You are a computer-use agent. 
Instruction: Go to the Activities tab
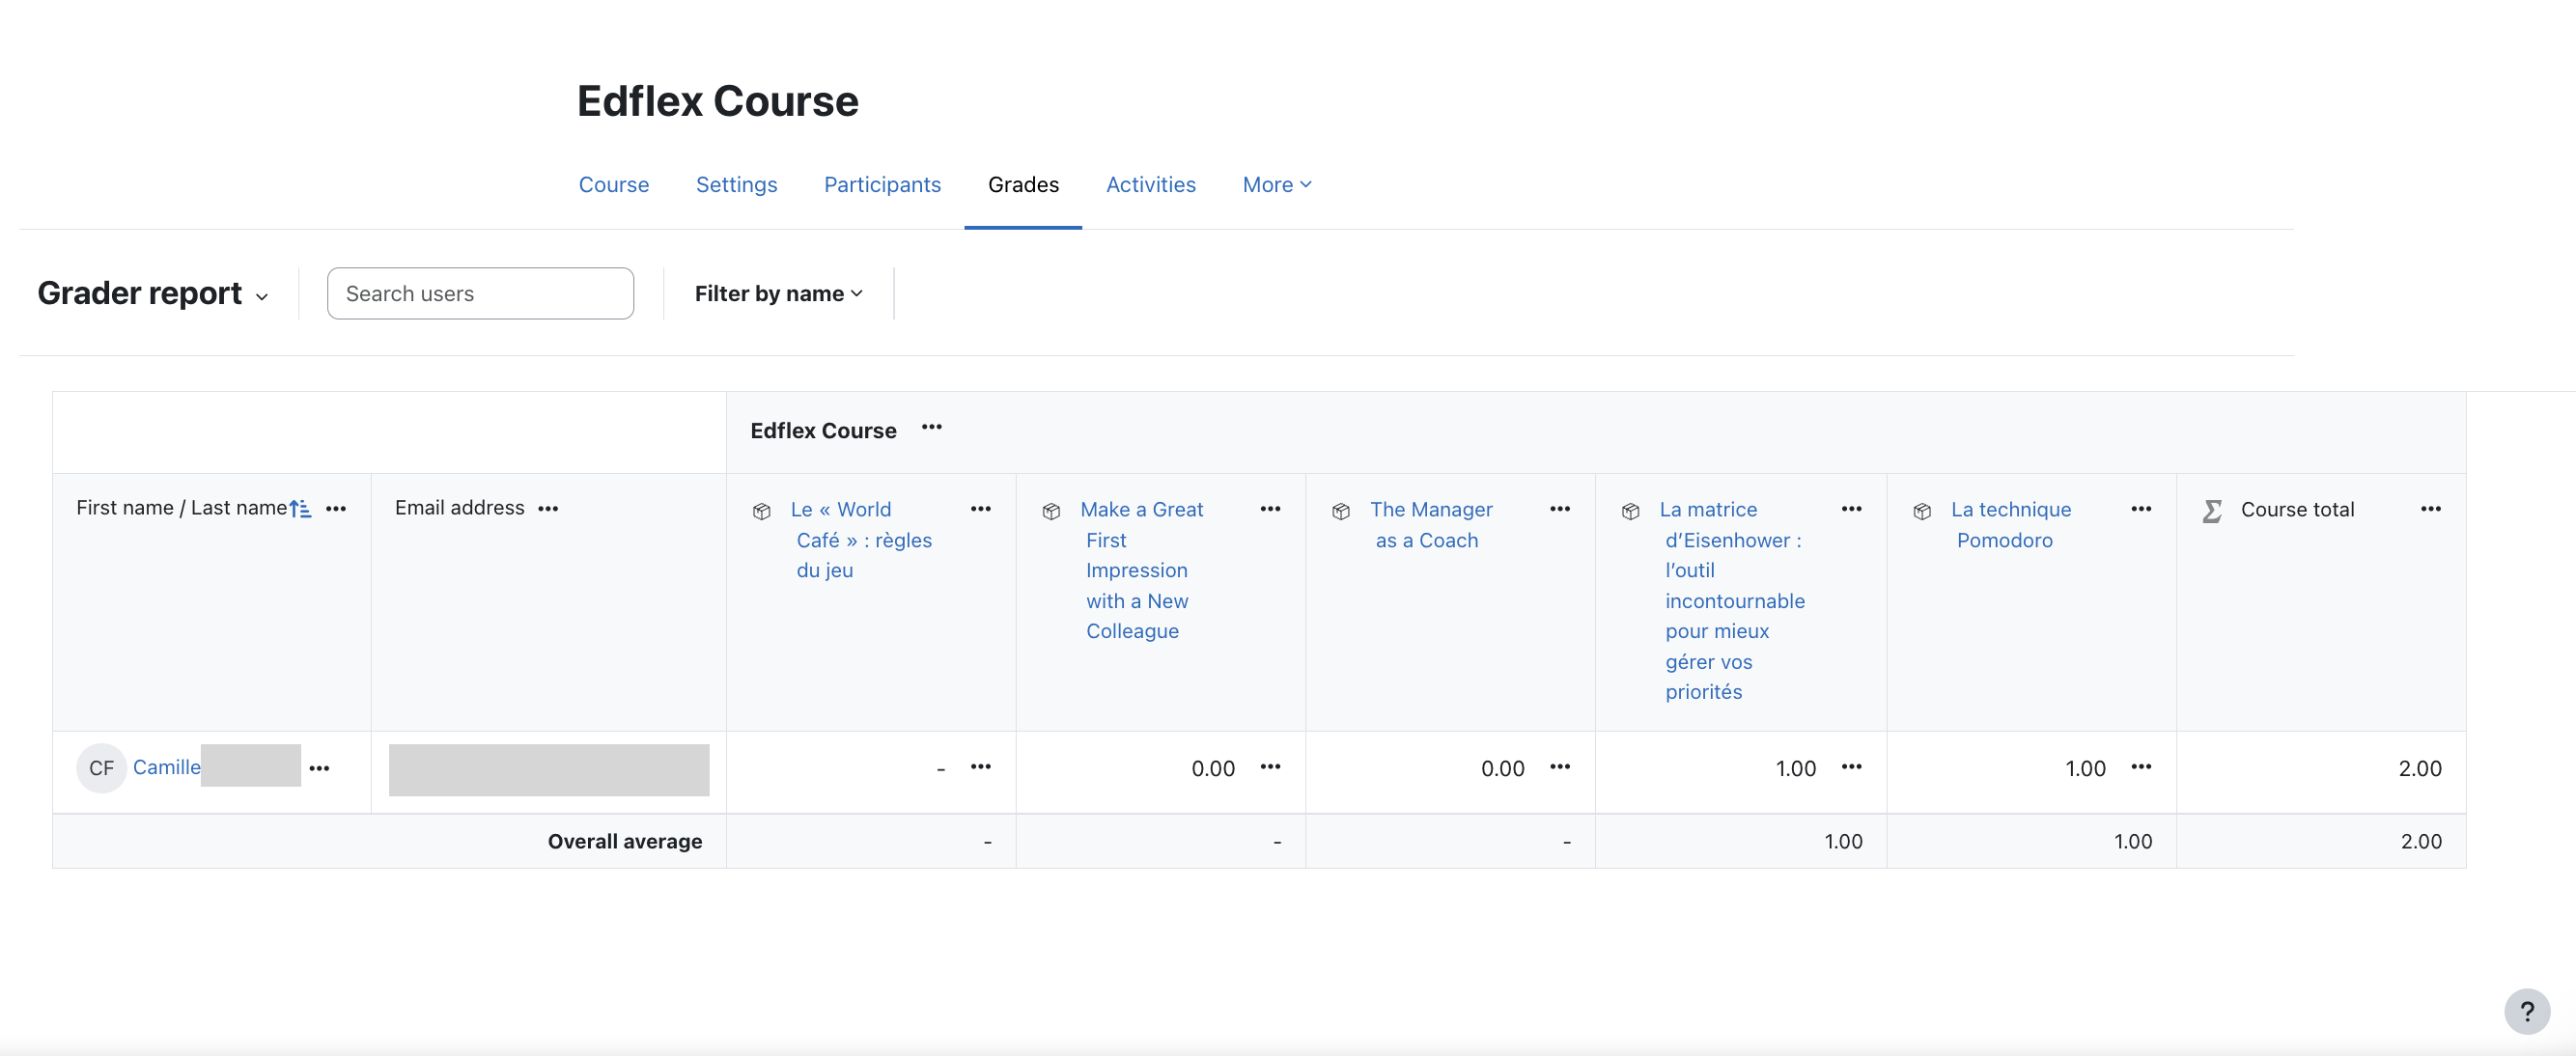click(1150, 185)
